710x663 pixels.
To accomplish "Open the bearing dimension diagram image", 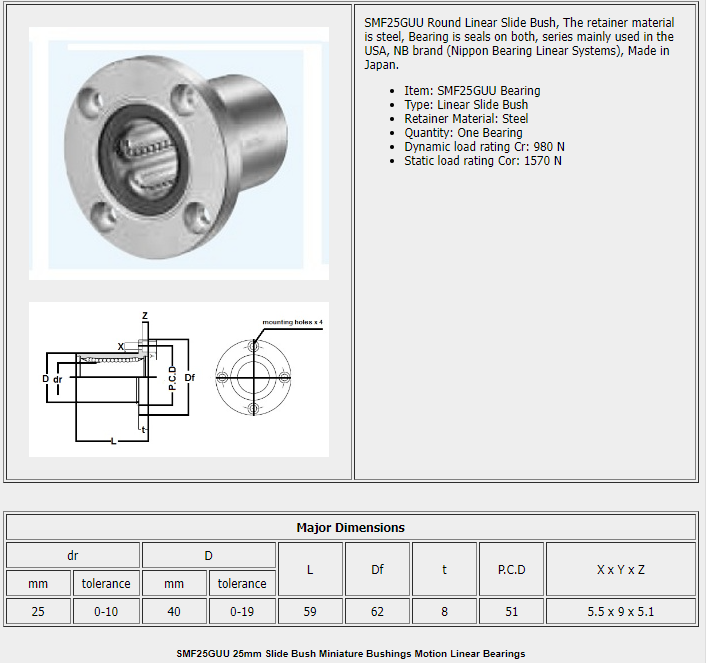I will click(179, 380).
